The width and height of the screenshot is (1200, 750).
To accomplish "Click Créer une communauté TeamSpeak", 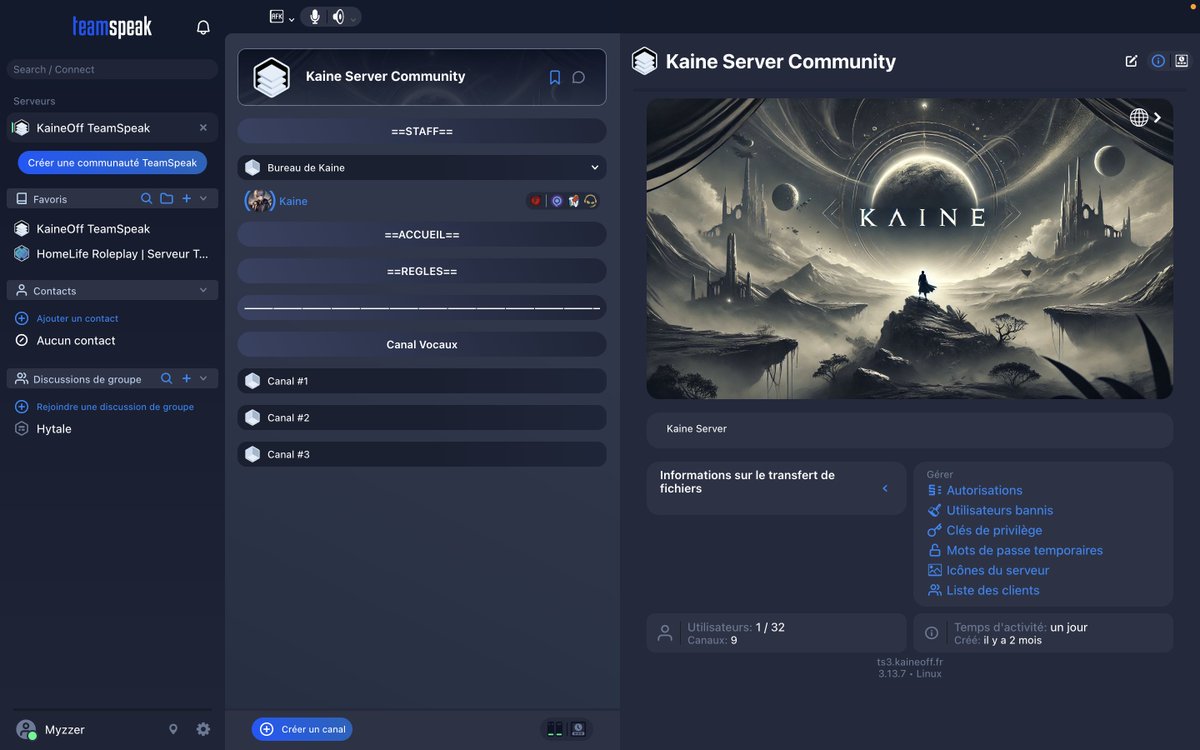I will coord(112,162).
